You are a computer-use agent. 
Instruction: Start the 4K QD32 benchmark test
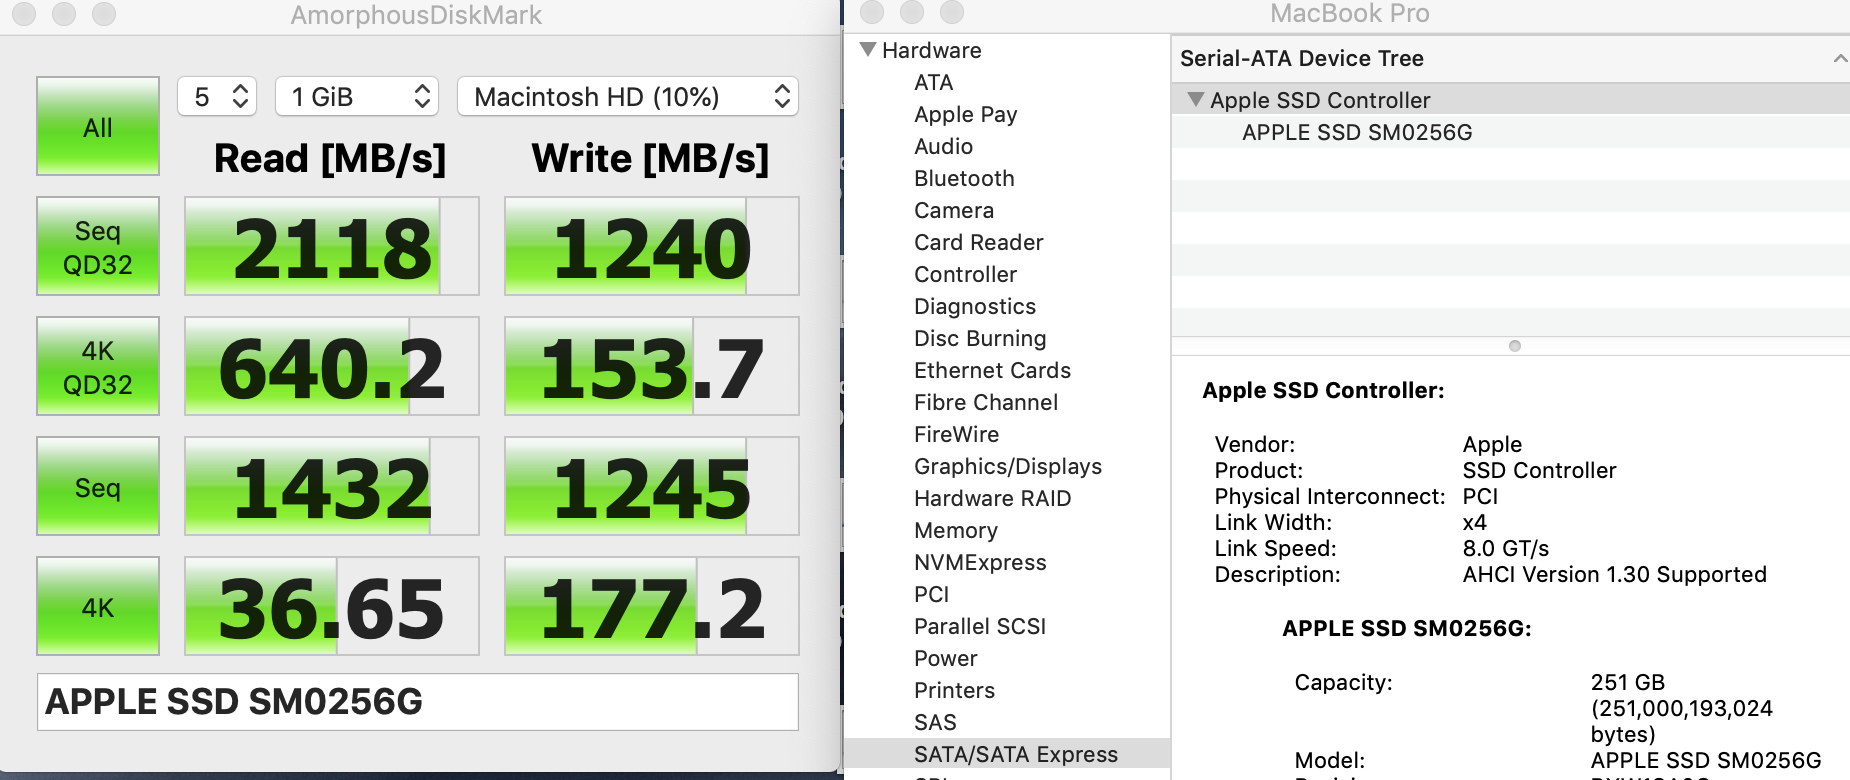(98, 366)
